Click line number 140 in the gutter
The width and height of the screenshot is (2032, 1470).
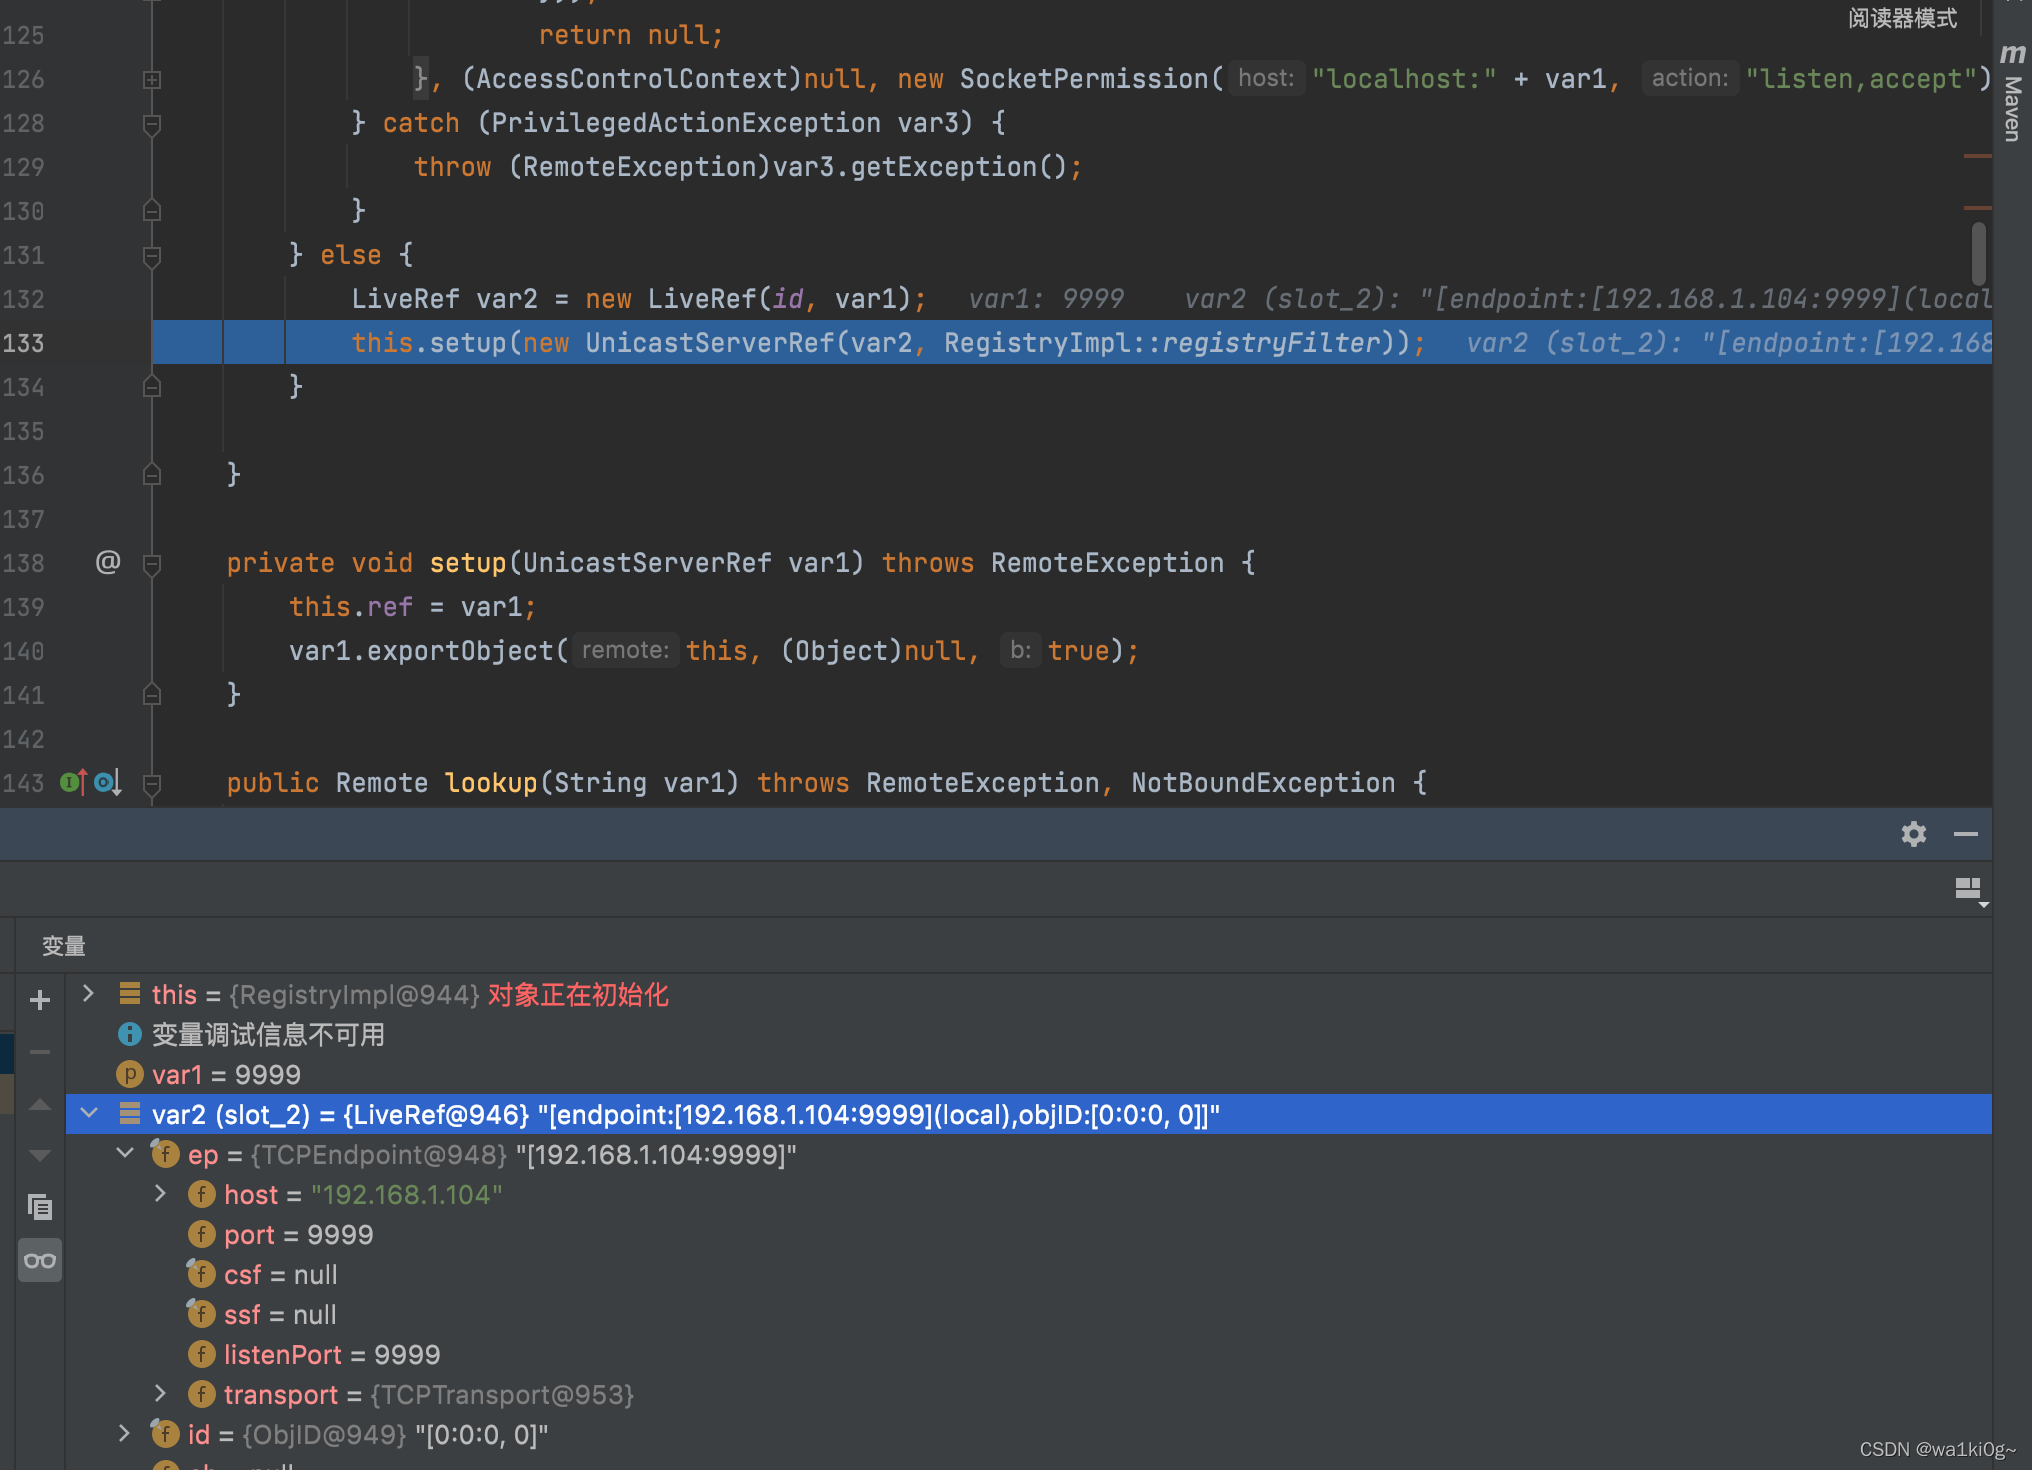tap(24, 651)
